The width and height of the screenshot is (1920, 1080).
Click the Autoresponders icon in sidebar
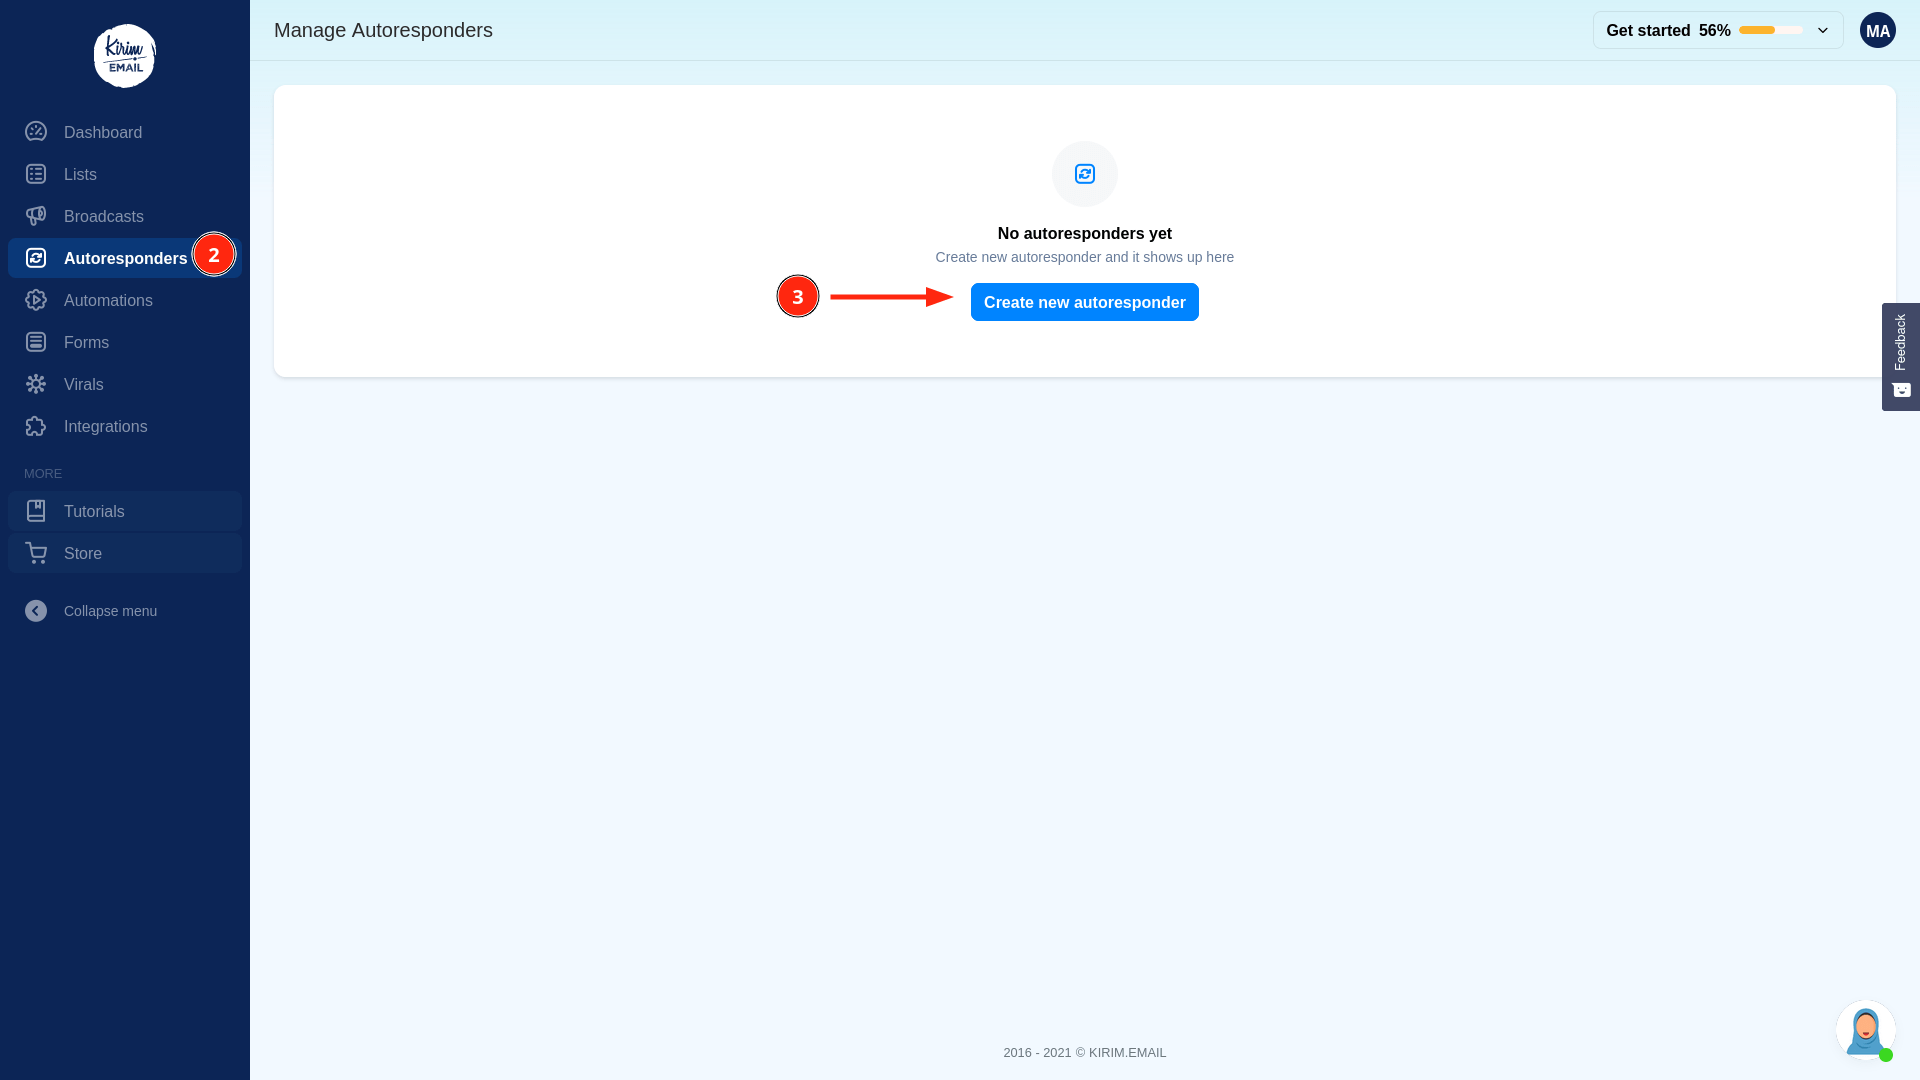click(x=36, y=257)
